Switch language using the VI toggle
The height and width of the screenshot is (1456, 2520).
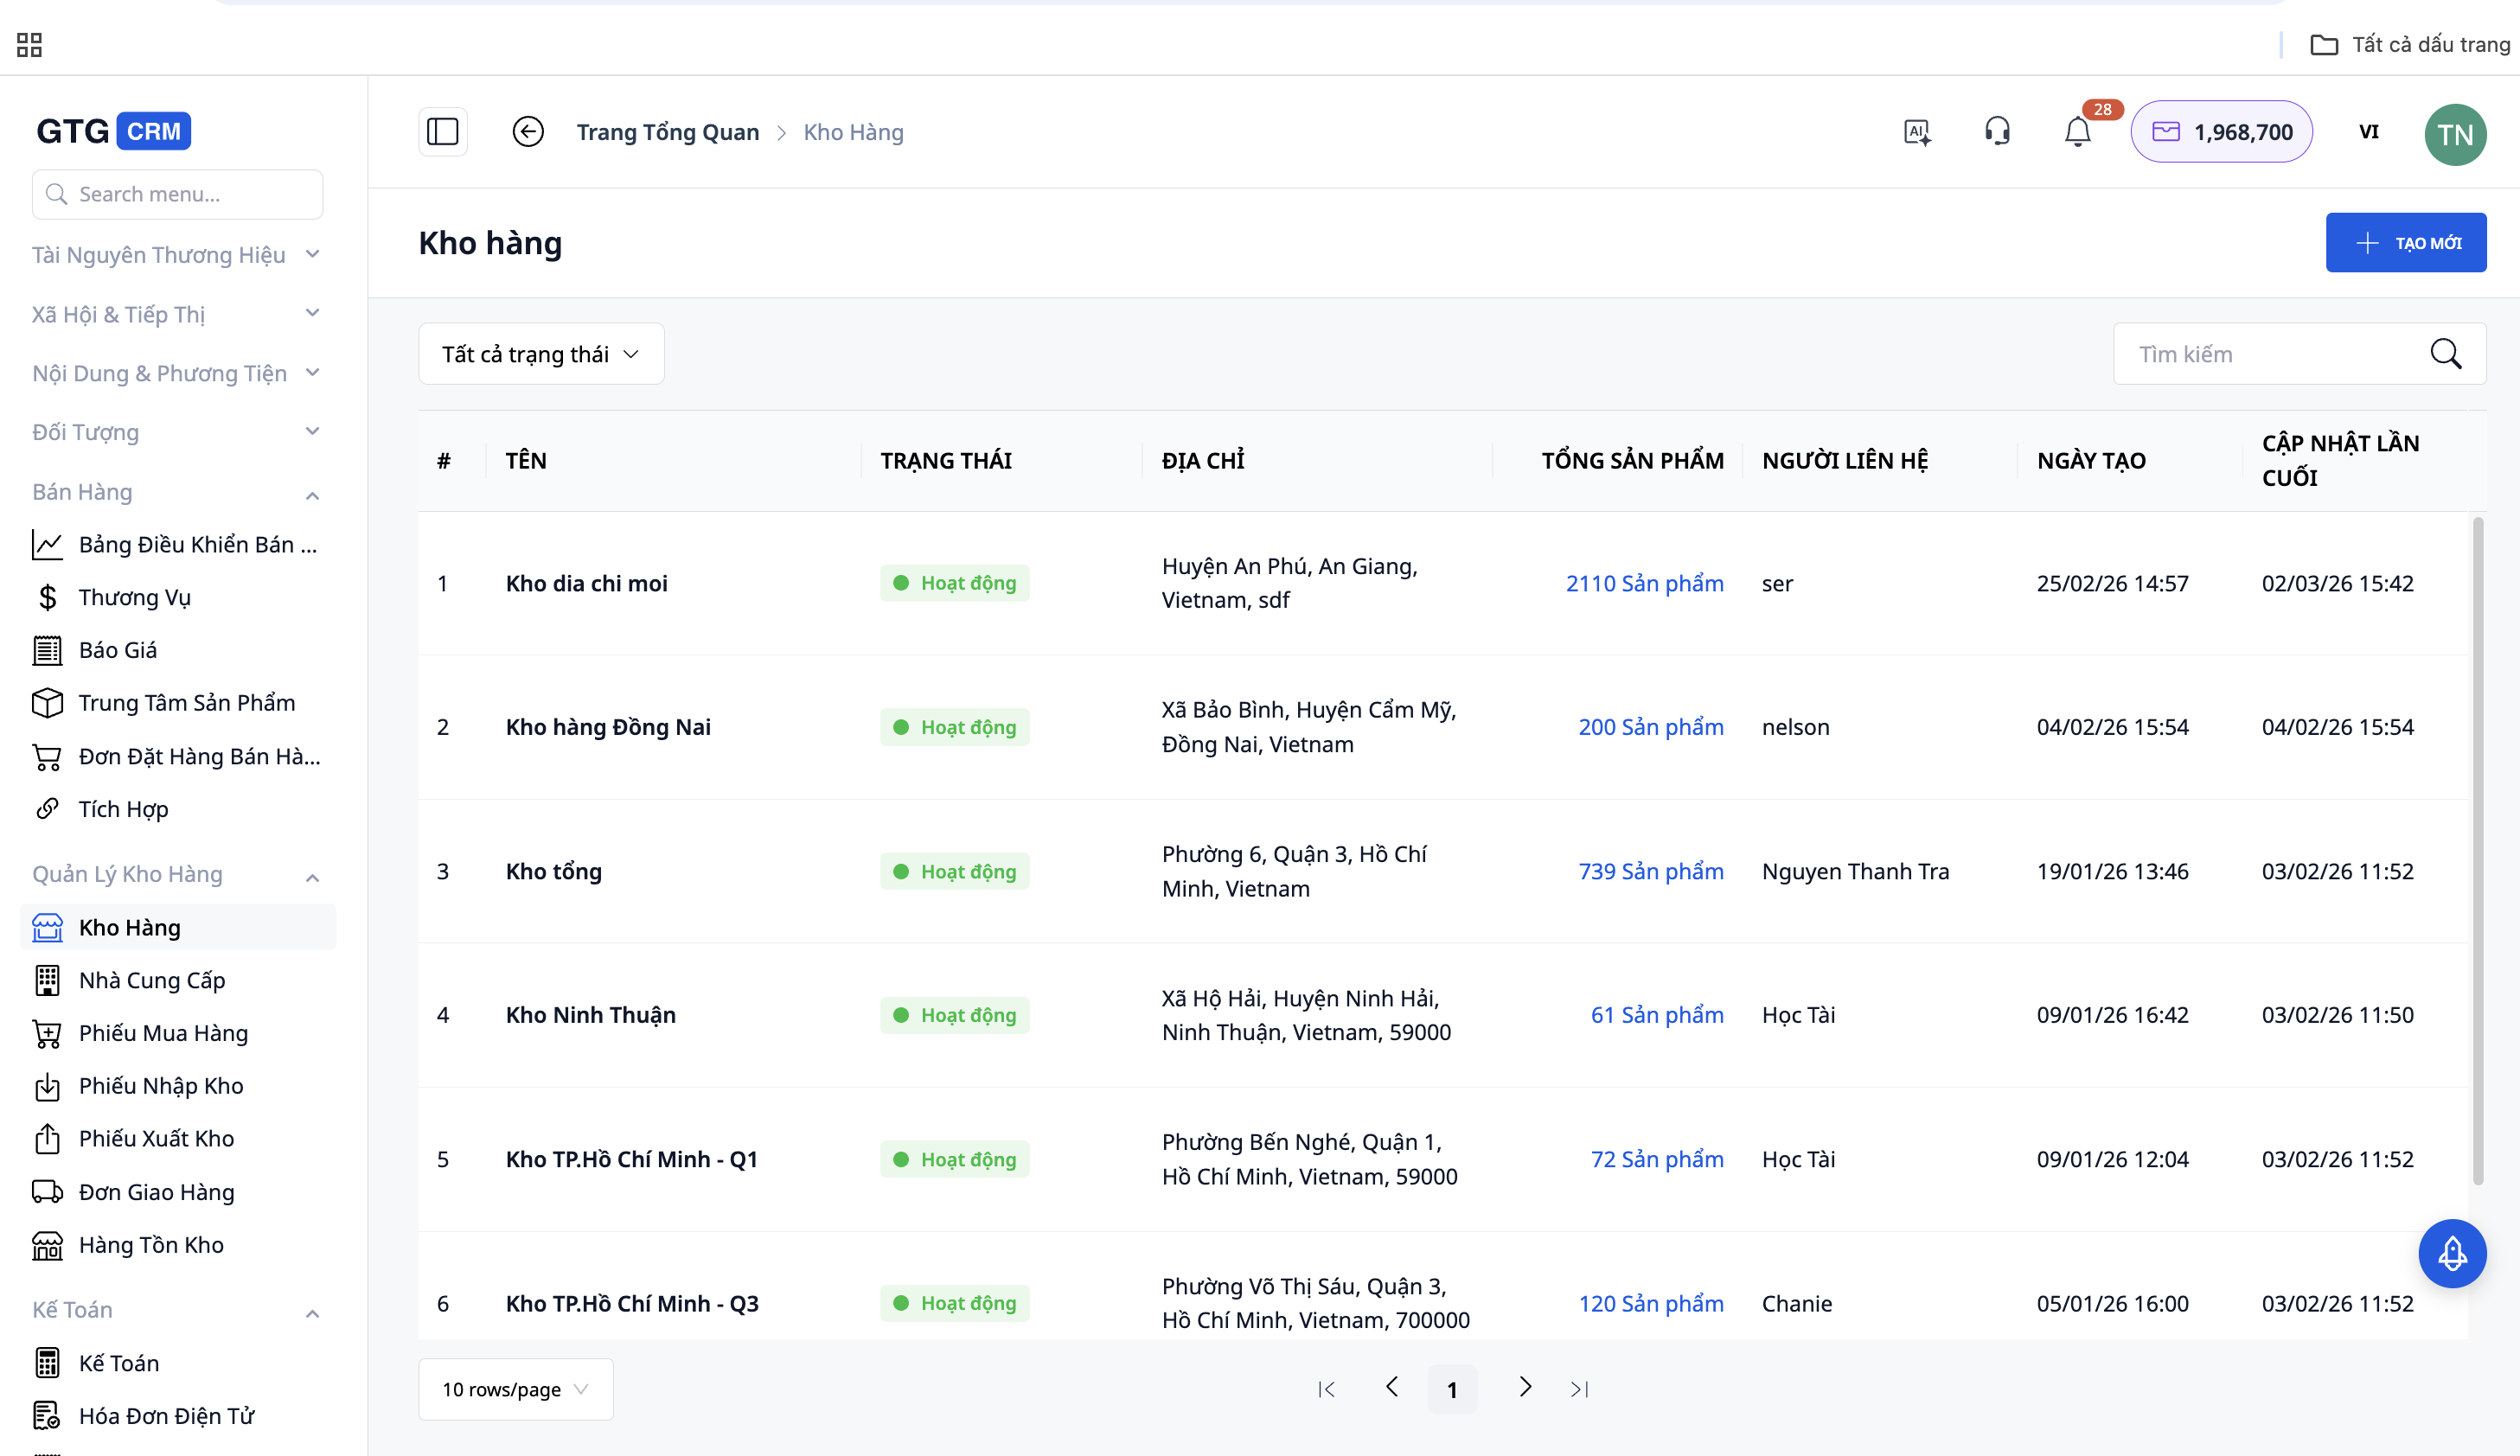(x=2368, y=132)
